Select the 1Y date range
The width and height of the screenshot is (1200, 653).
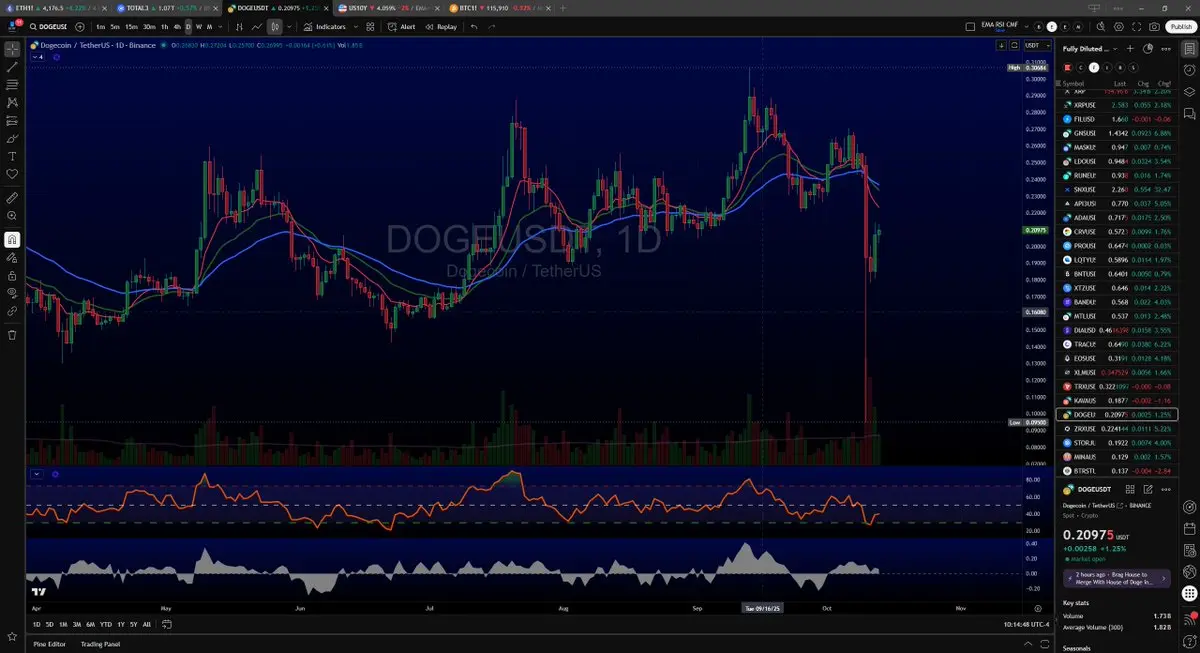(121, 624)
